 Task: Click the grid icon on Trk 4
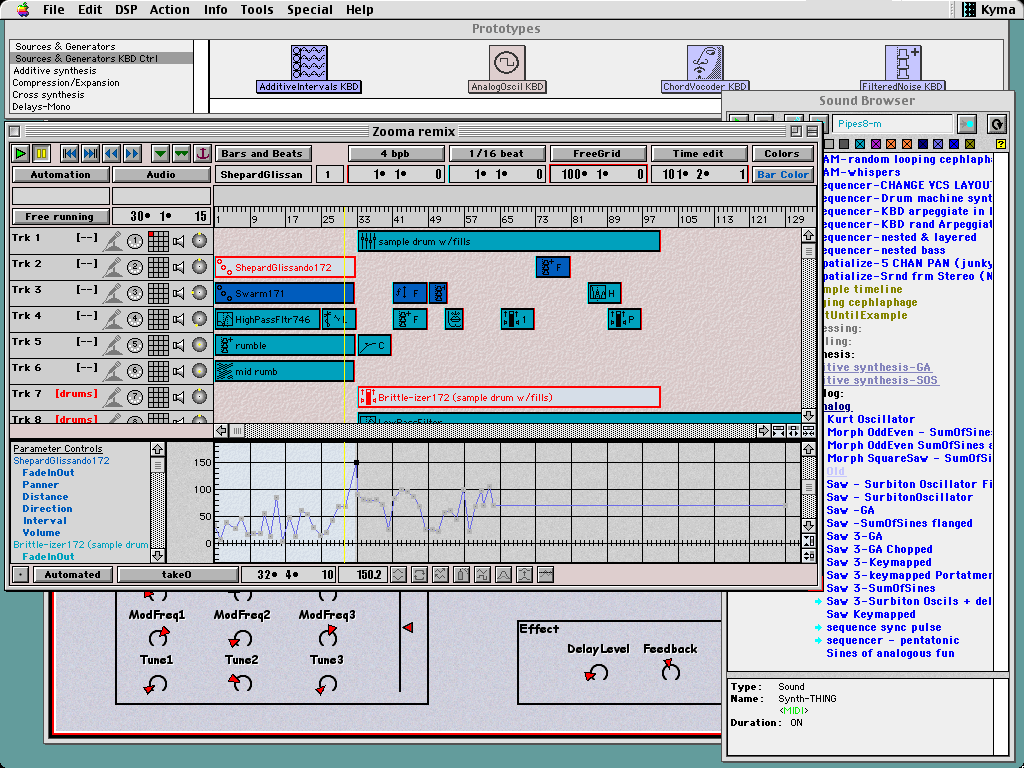click(158, 319)
